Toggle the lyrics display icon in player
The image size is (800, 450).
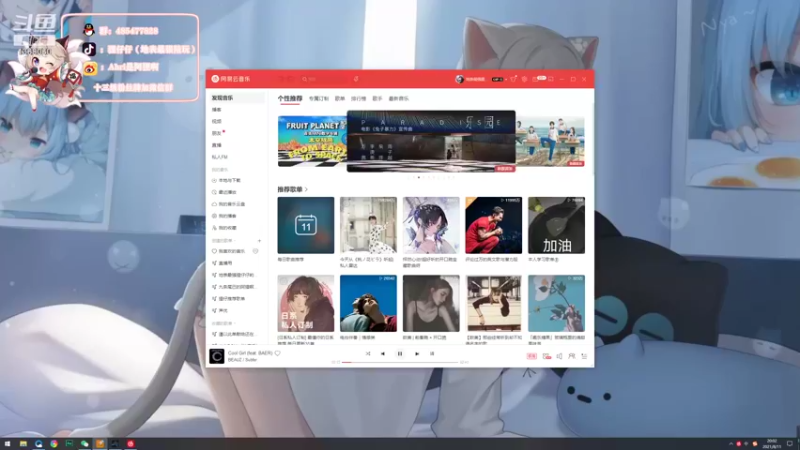(432, 354)
